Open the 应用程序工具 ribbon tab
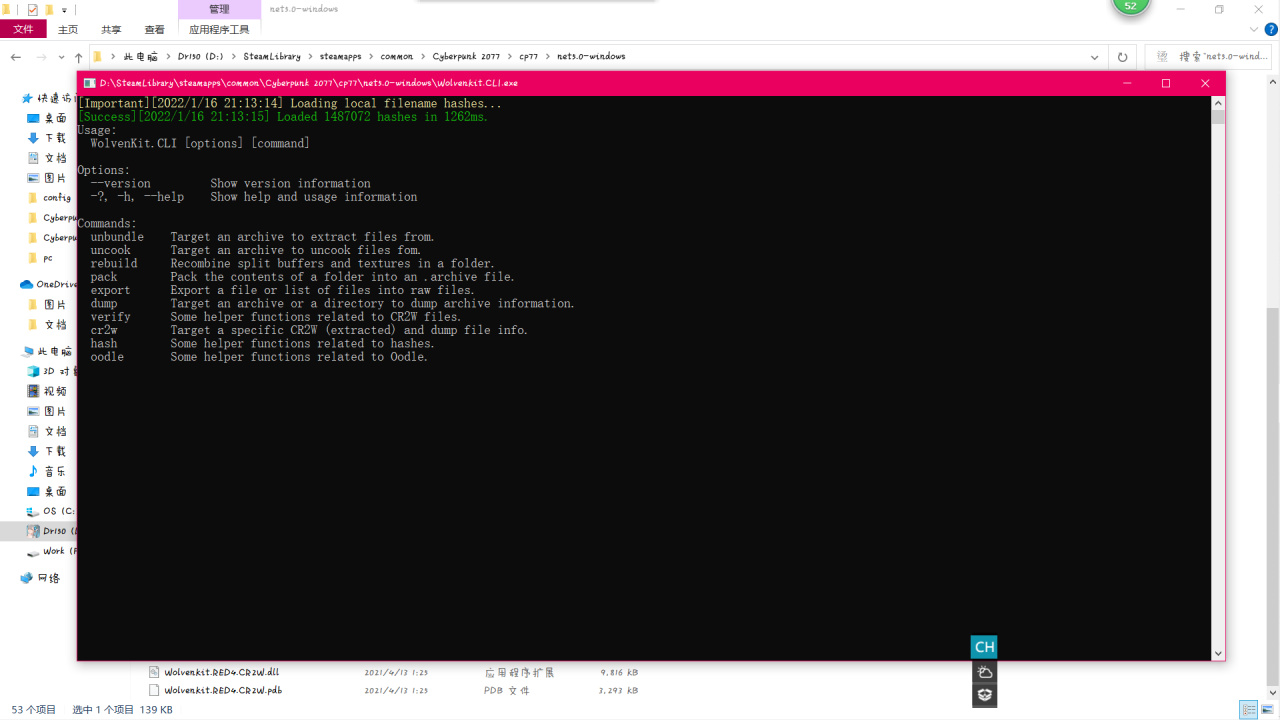Screen dimensions: 1280x720 (x=219, y=30)
